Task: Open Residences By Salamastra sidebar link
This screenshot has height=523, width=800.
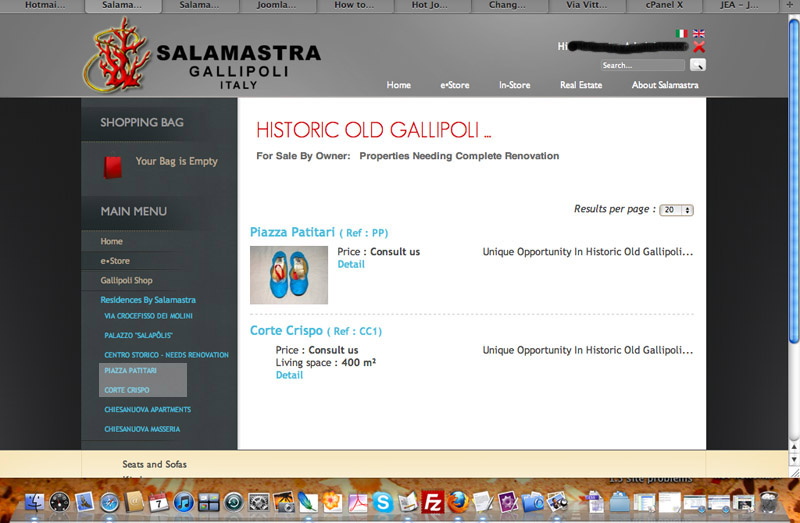Action: [x=148, y=300]
